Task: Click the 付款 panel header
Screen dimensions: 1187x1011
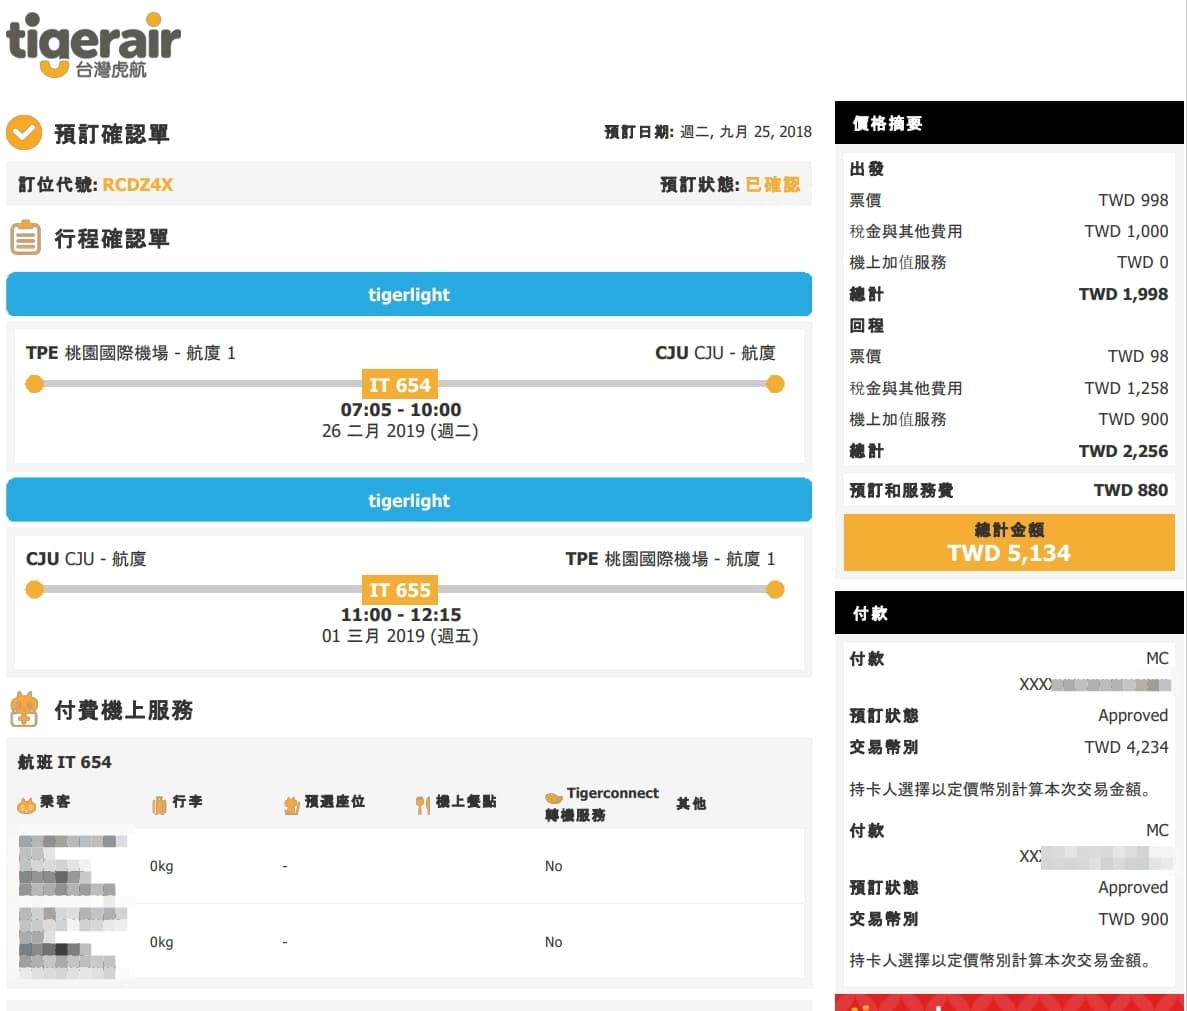Action: [x=1009, y=612]
